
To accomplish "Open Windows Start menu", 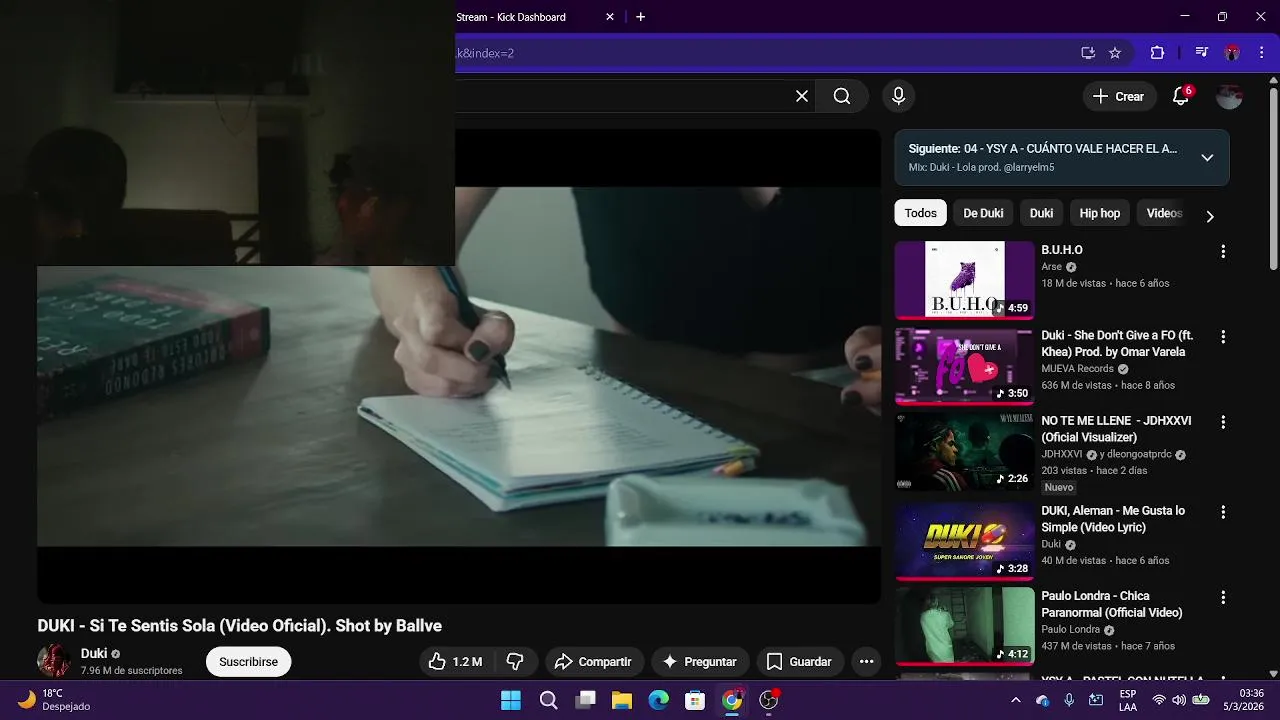I will (x=511, y=700).
